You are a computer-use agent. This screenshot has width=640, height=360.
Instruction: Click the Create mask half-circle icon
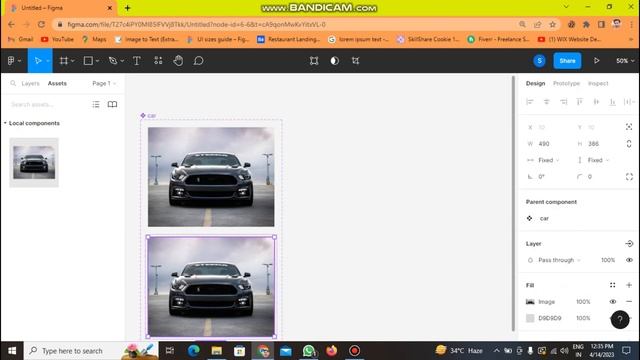click(x=335, y=61)
